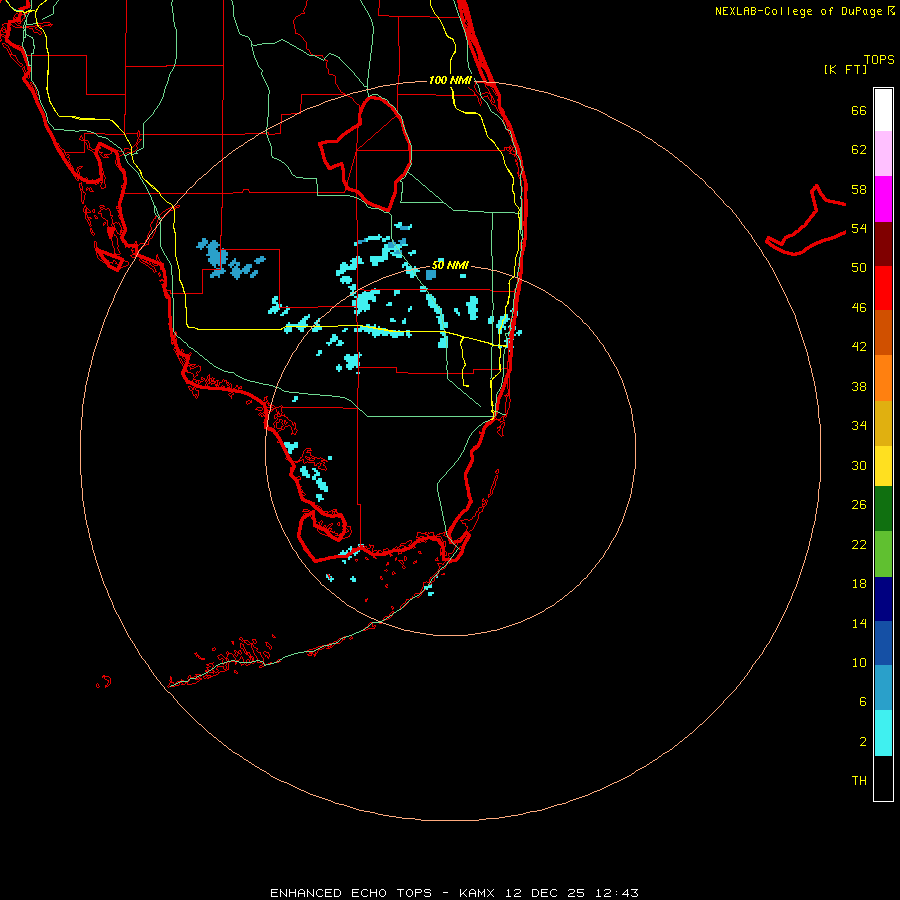
Task: Click the 100 NMI range ring label
Action: tap(450, 80)
